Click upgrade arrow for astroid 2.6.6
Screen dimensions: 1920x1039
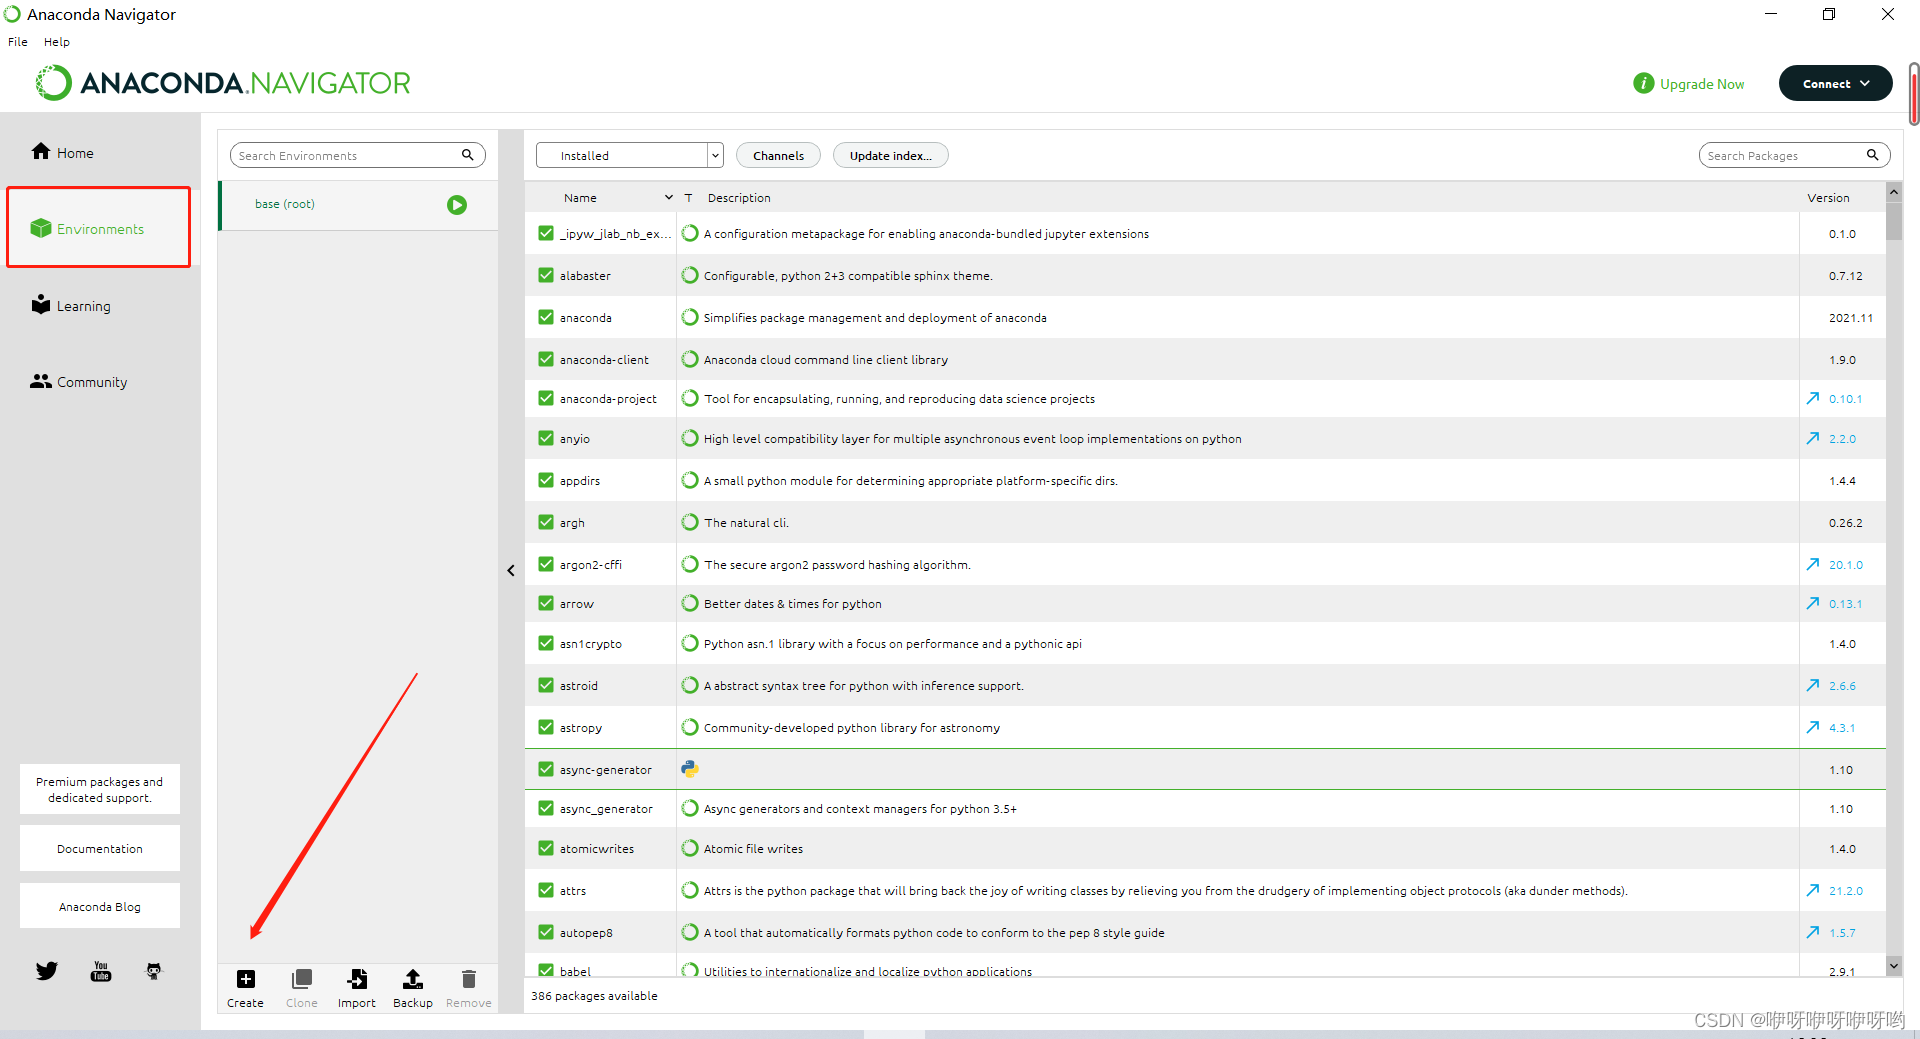[x=1813, y=685]
